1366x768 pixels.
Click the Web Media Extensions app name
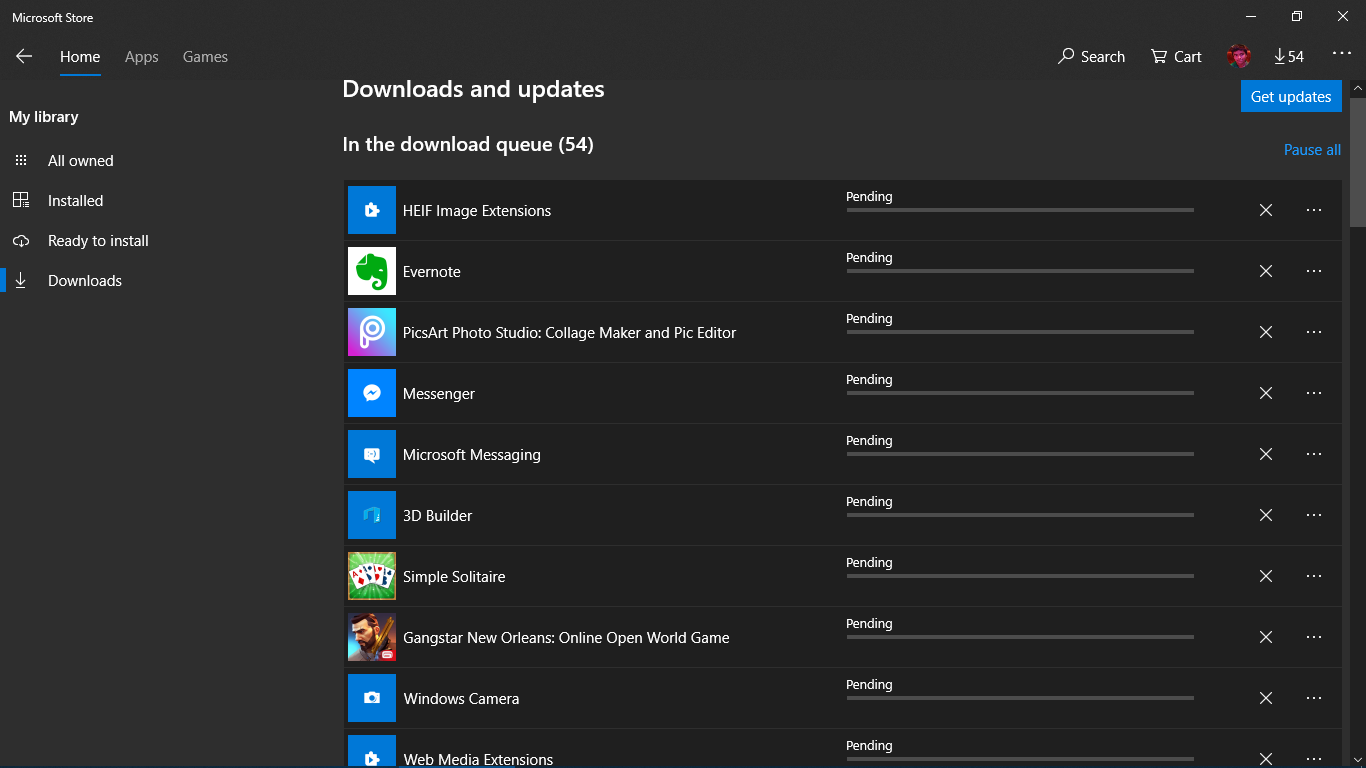tap(478, 759)
